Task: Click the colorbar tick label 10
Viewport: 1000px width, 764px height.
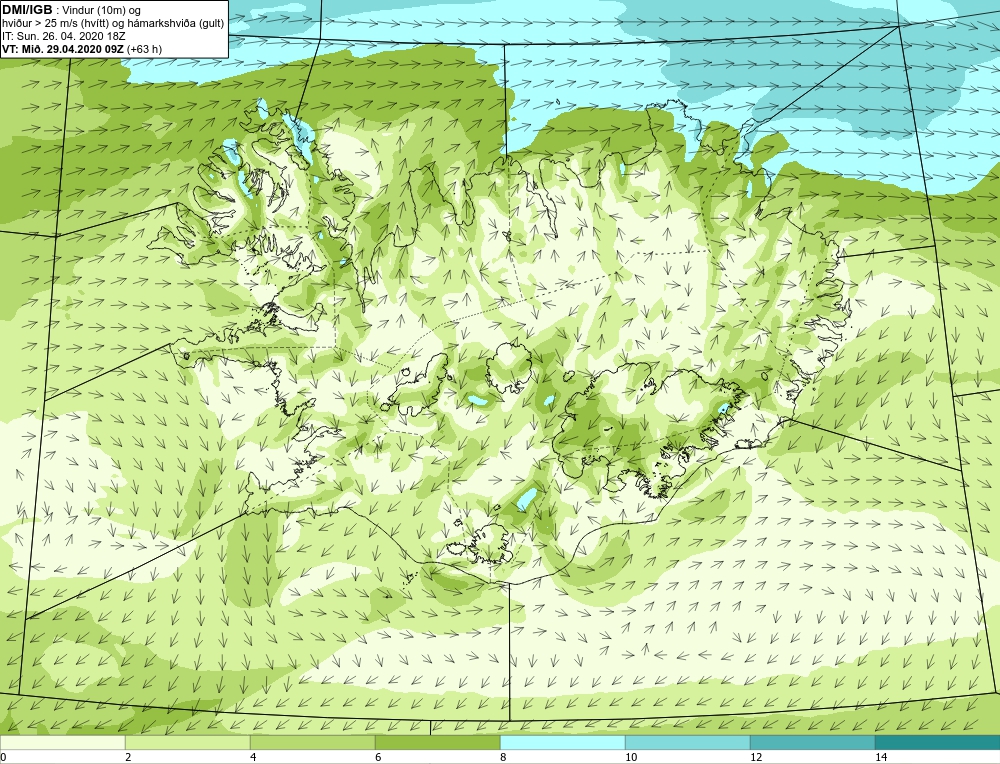Action: [631, 758]
